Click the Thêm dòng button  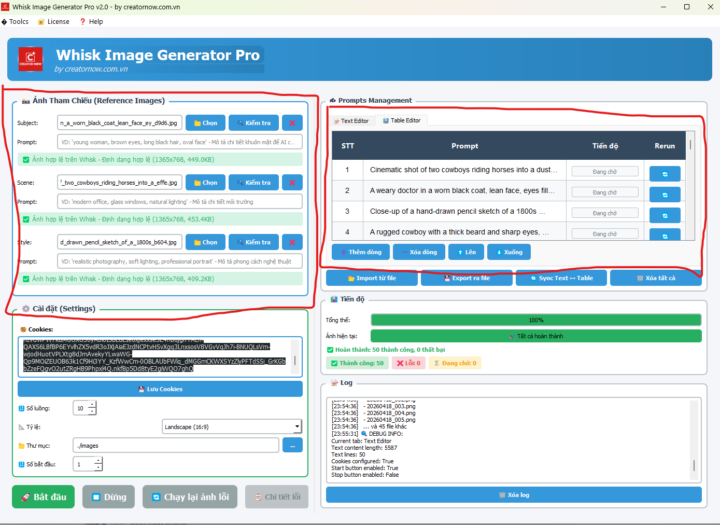click(x=360, y=252)
